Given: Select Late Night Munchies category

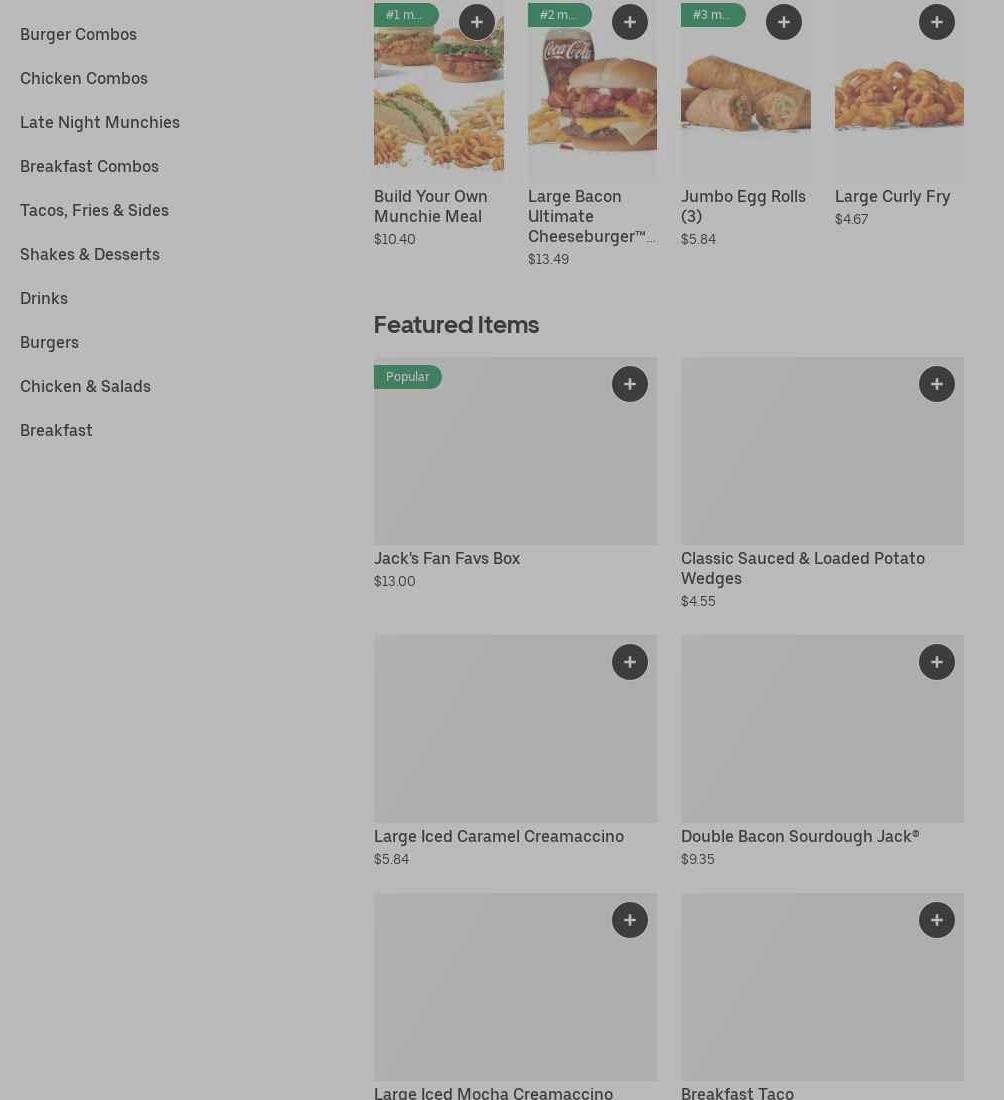Looking at the screenshot, I should click(x=100, y=122).
